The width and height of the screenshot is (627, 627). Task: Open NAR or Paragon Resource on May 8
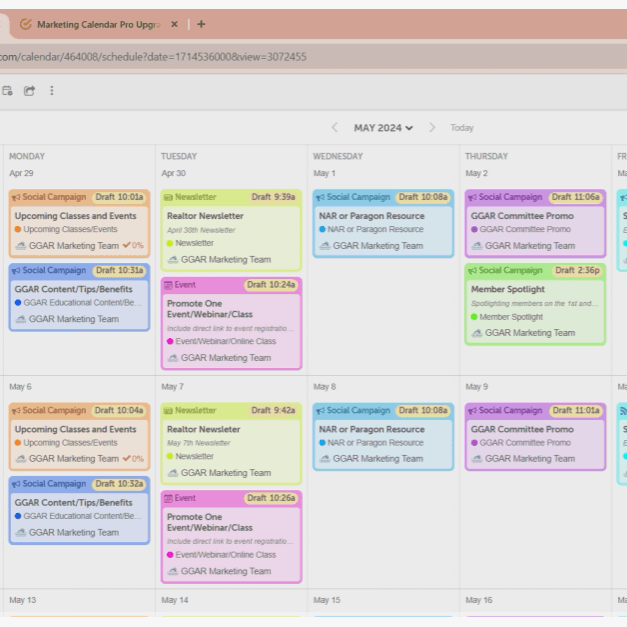[x=371, y=429]
